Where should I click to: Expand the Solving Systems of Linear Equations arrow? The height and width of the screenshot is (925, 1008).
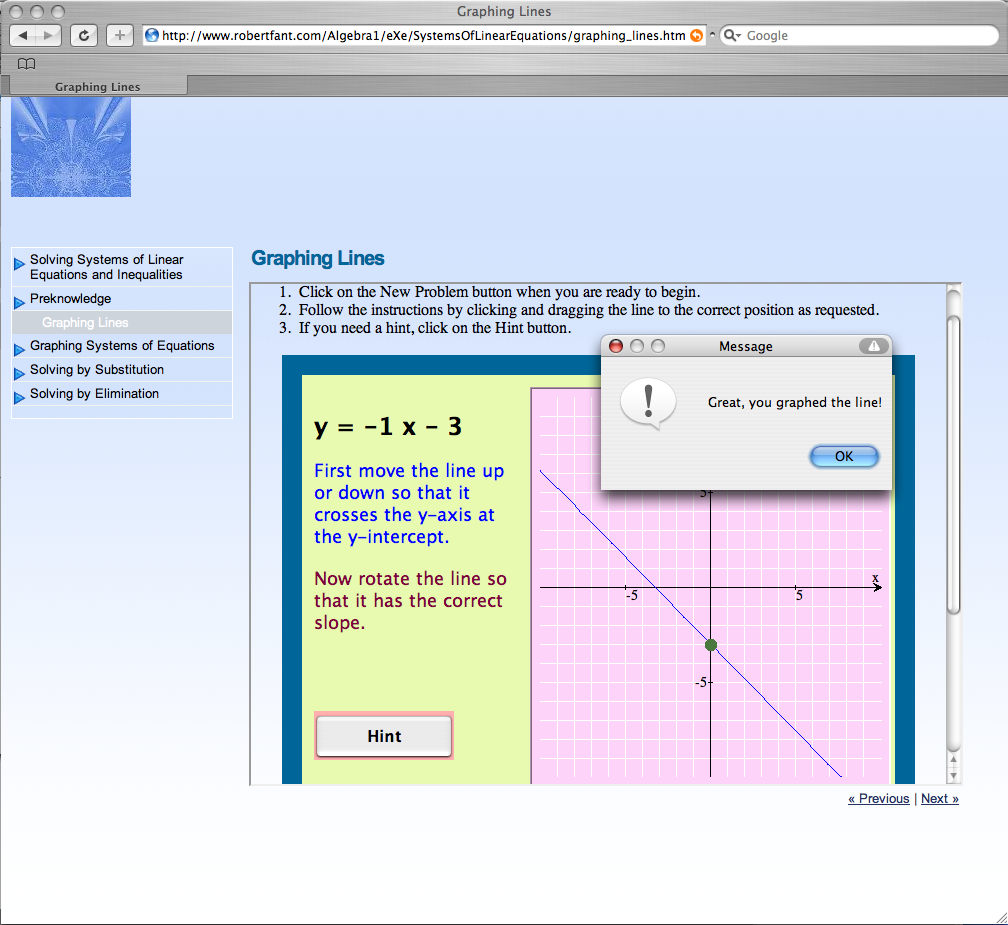click(x=19, y=264)
